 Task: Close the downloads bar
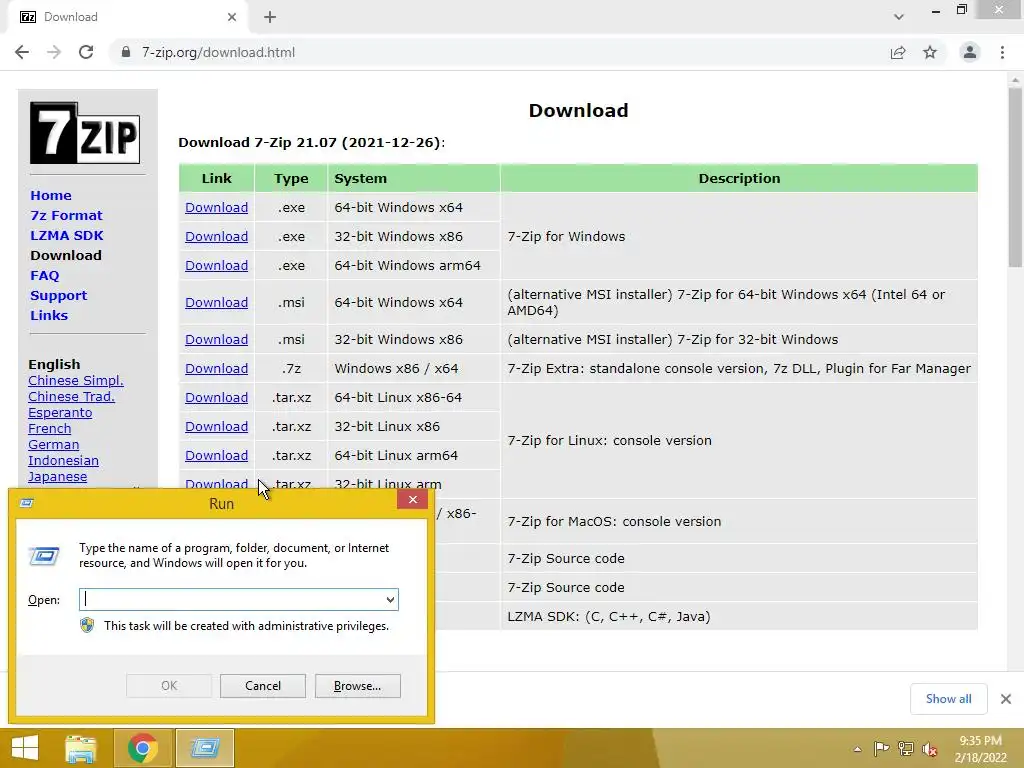(x=1006, y=699)
